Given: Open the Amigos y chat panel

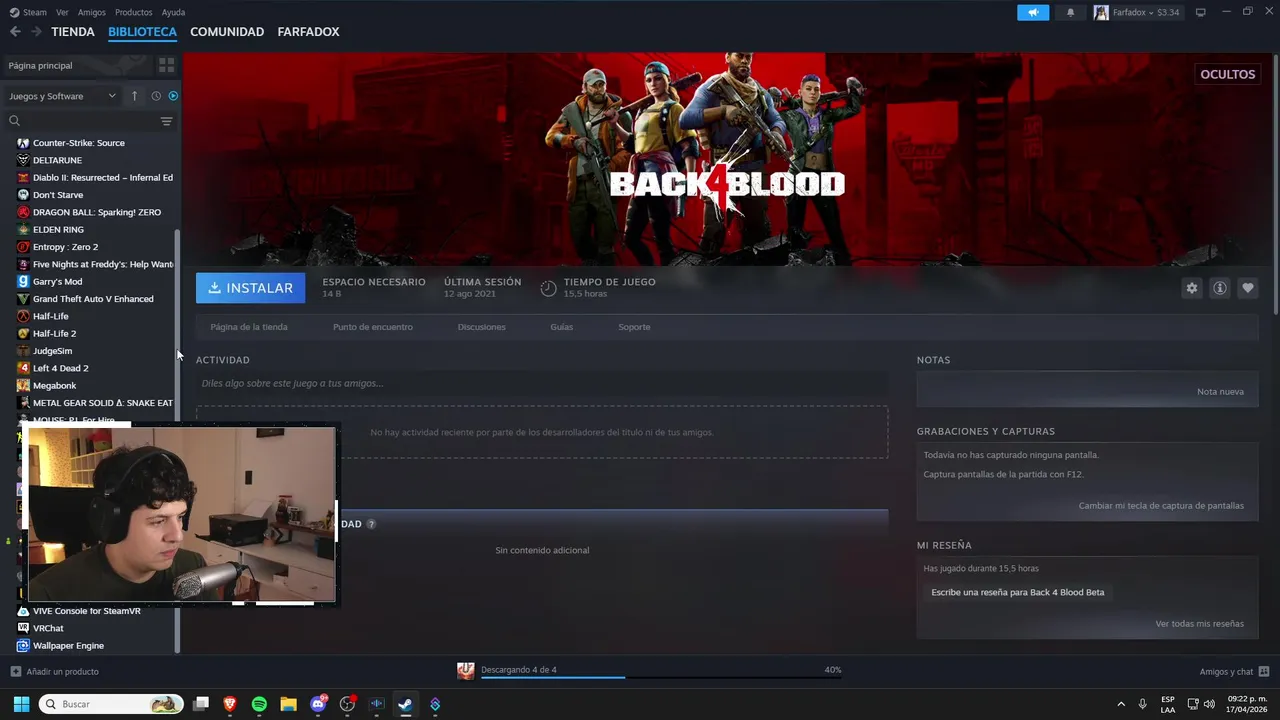Looking at the screenshot, I should coord(1234,671).
